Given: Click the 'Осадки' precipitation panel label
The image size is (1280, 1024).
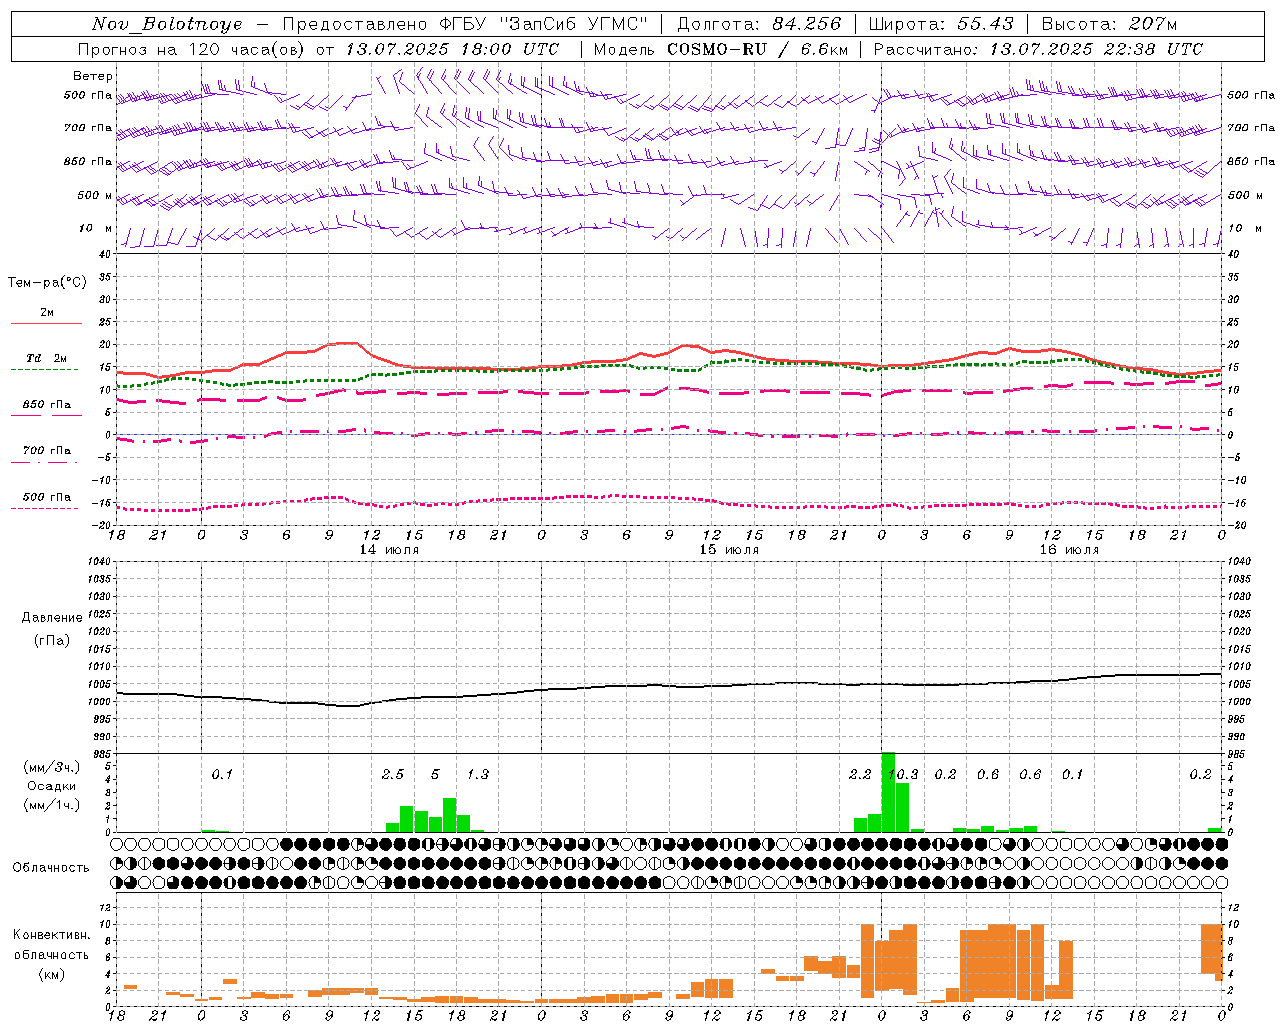Looking at the screenshot, I should click(x=52, y=786).
